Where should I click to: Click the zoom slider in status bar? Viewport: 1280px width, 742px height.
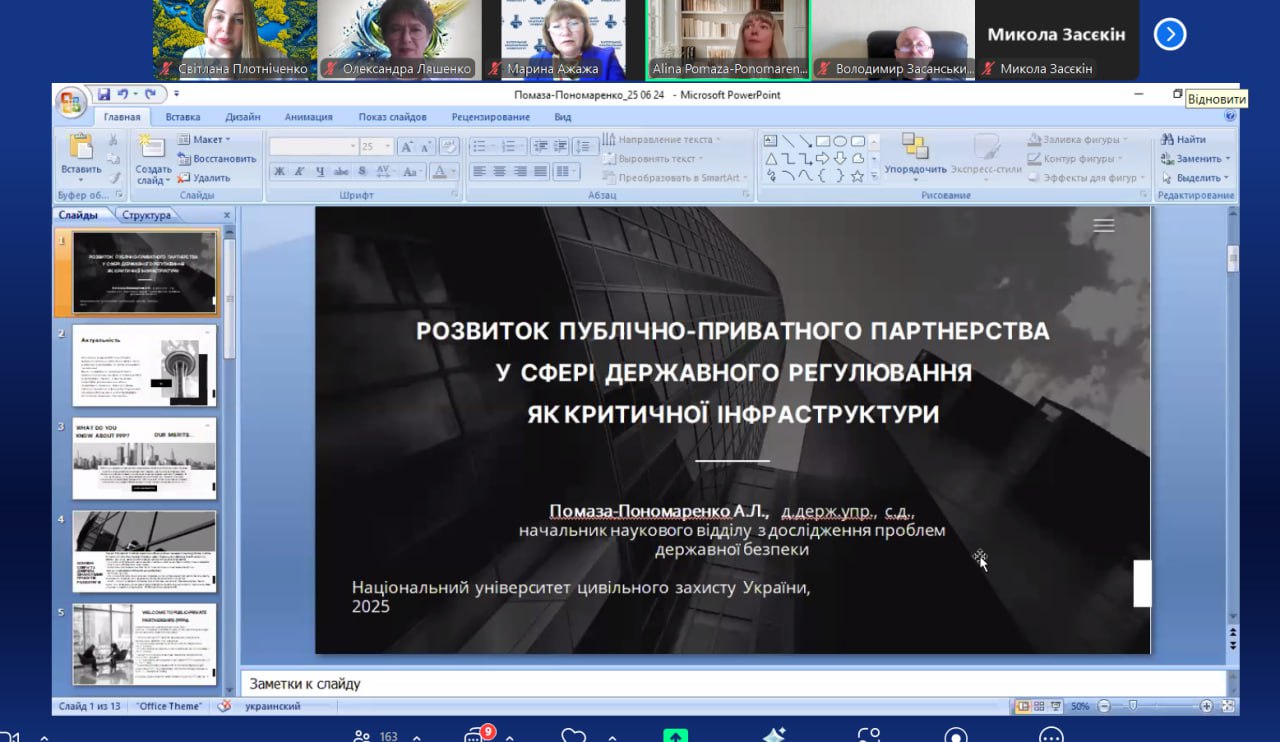[x=1133, y=706]
